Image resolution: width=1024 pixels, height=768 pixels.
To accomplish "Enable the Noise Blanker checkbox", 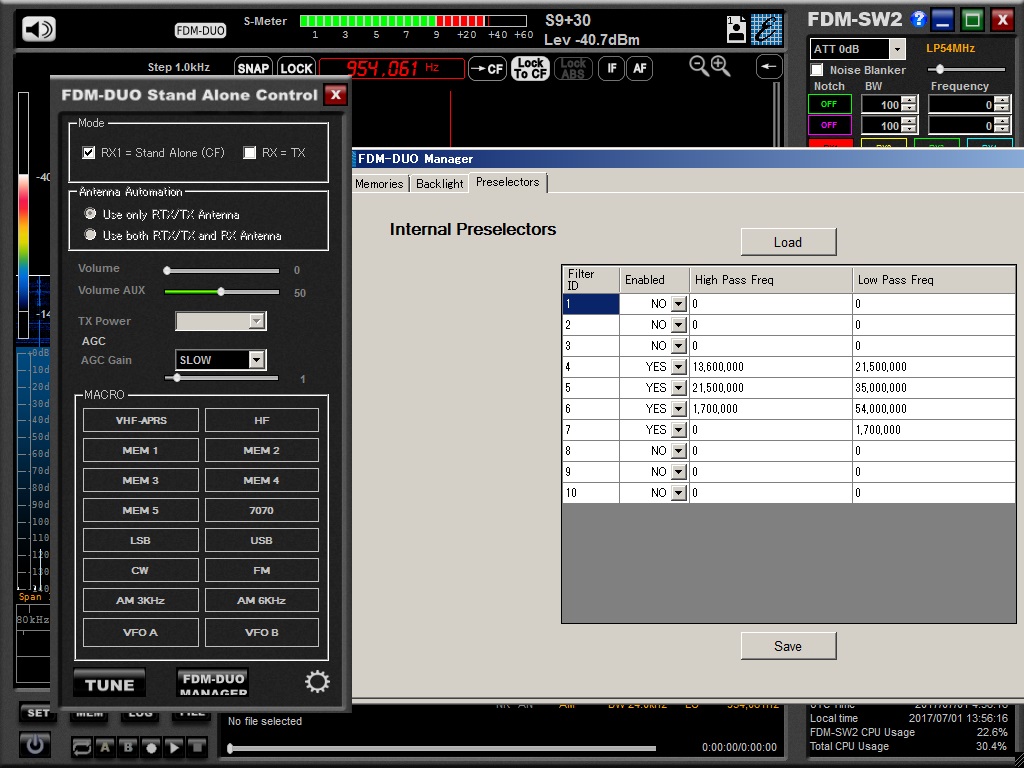I will 816,70.
